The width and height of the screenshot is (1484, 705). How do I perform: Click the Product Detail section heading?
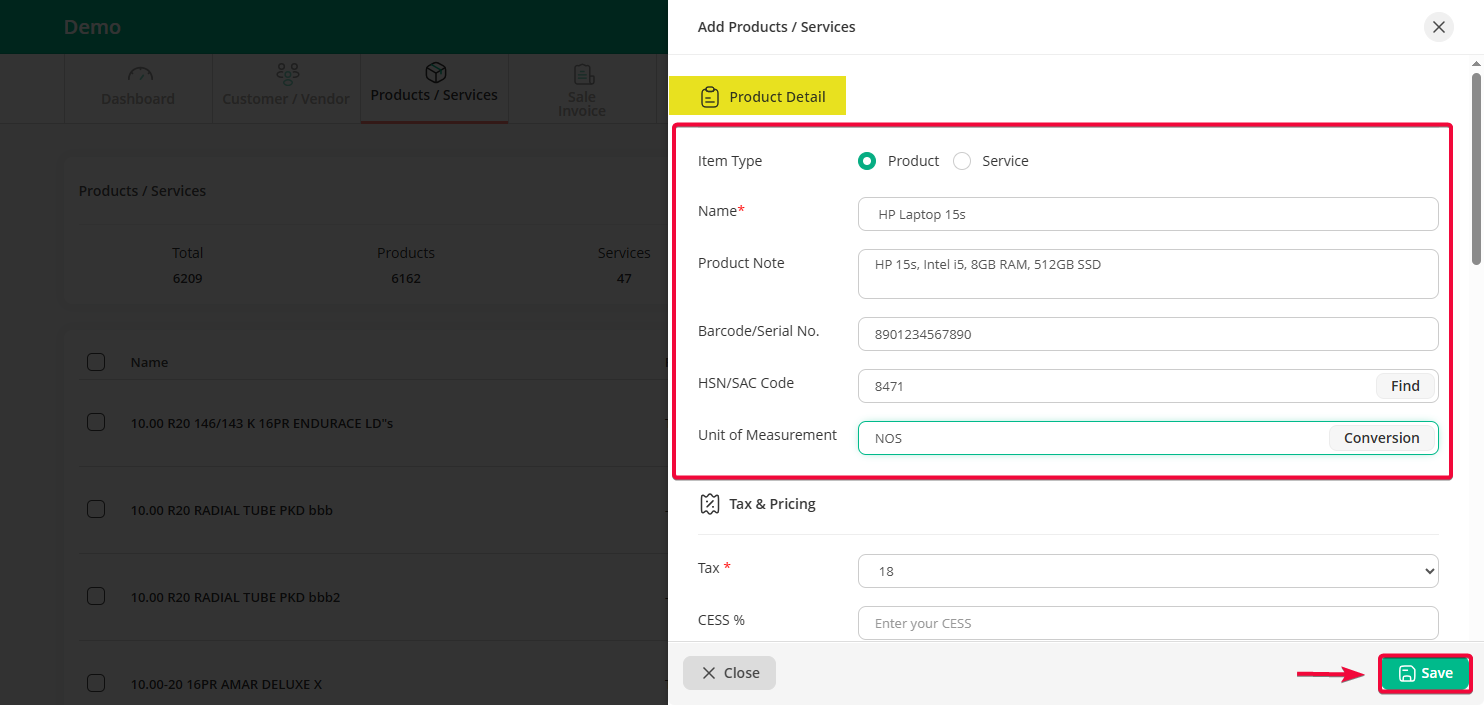tap(777, 97)
